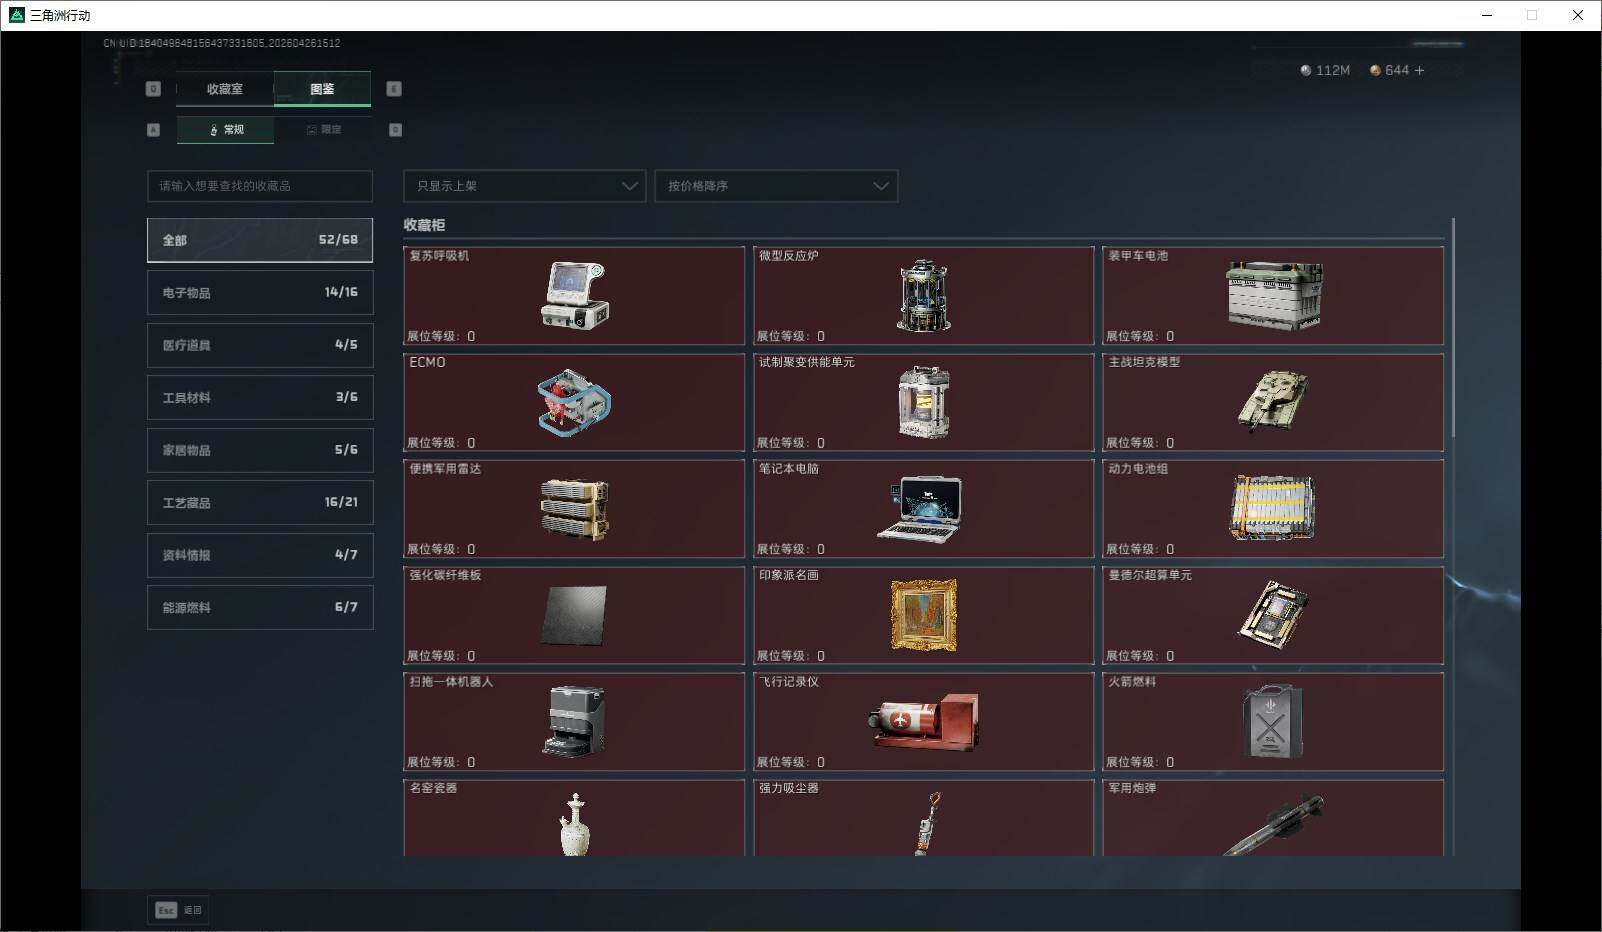The width and height of the screenshot is (1602, 932).
Task: Select the 试制聚变供能单元 item icon
Action: pyautogui.click(x=924, y=402)
